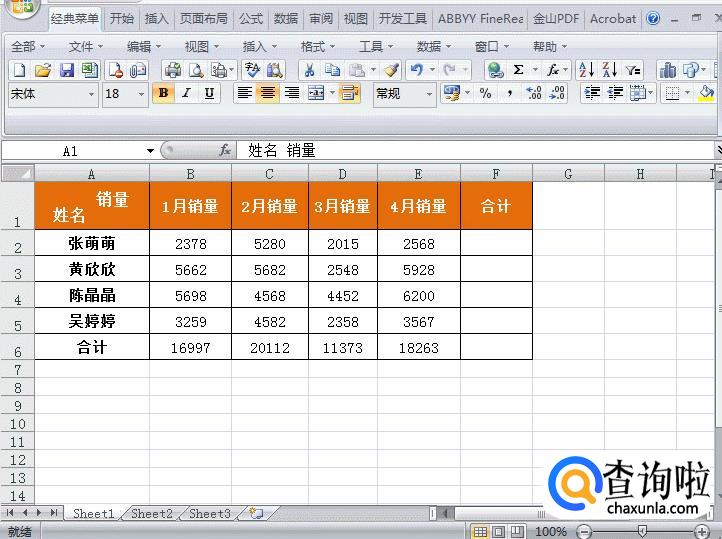Image resolution: width=722 pixels, height=539 pixels.
Task: Sort ascending with the A-Z icon
Action: [586, 70]
